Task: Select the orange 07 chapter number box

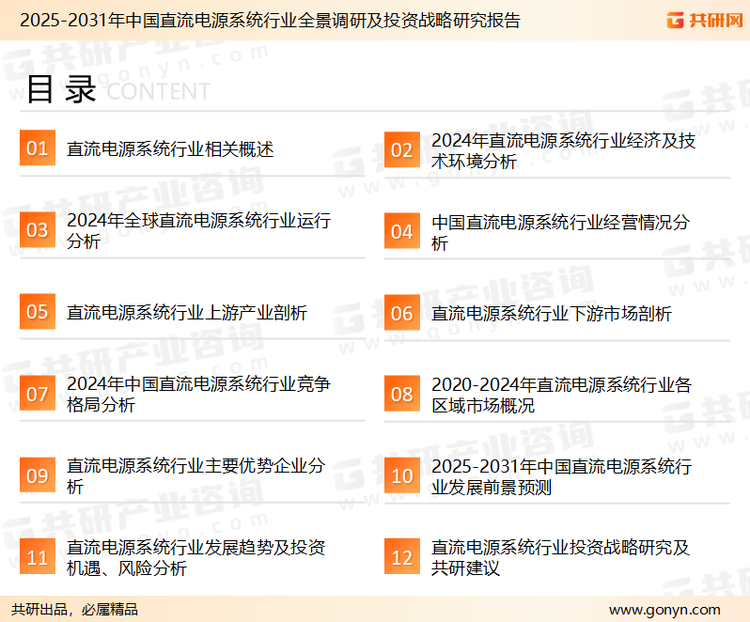Action: pyautogui.click(x=37, y=393)
